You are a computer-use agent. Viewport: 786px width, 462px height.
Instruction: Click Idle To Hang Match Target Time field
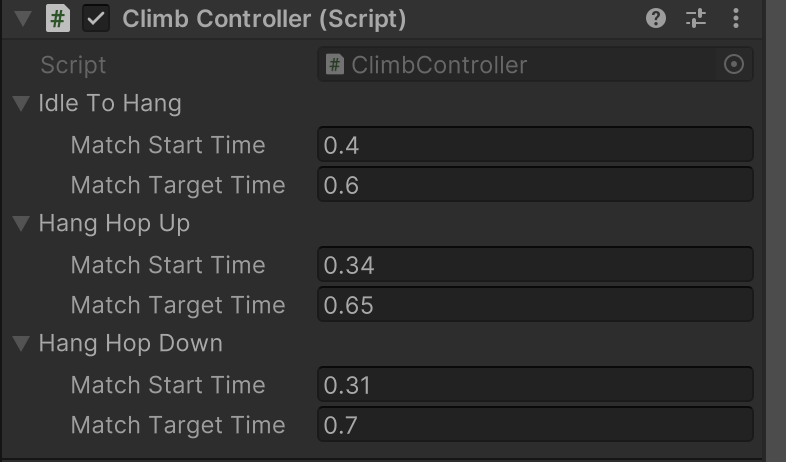click(x=534, y=185)
